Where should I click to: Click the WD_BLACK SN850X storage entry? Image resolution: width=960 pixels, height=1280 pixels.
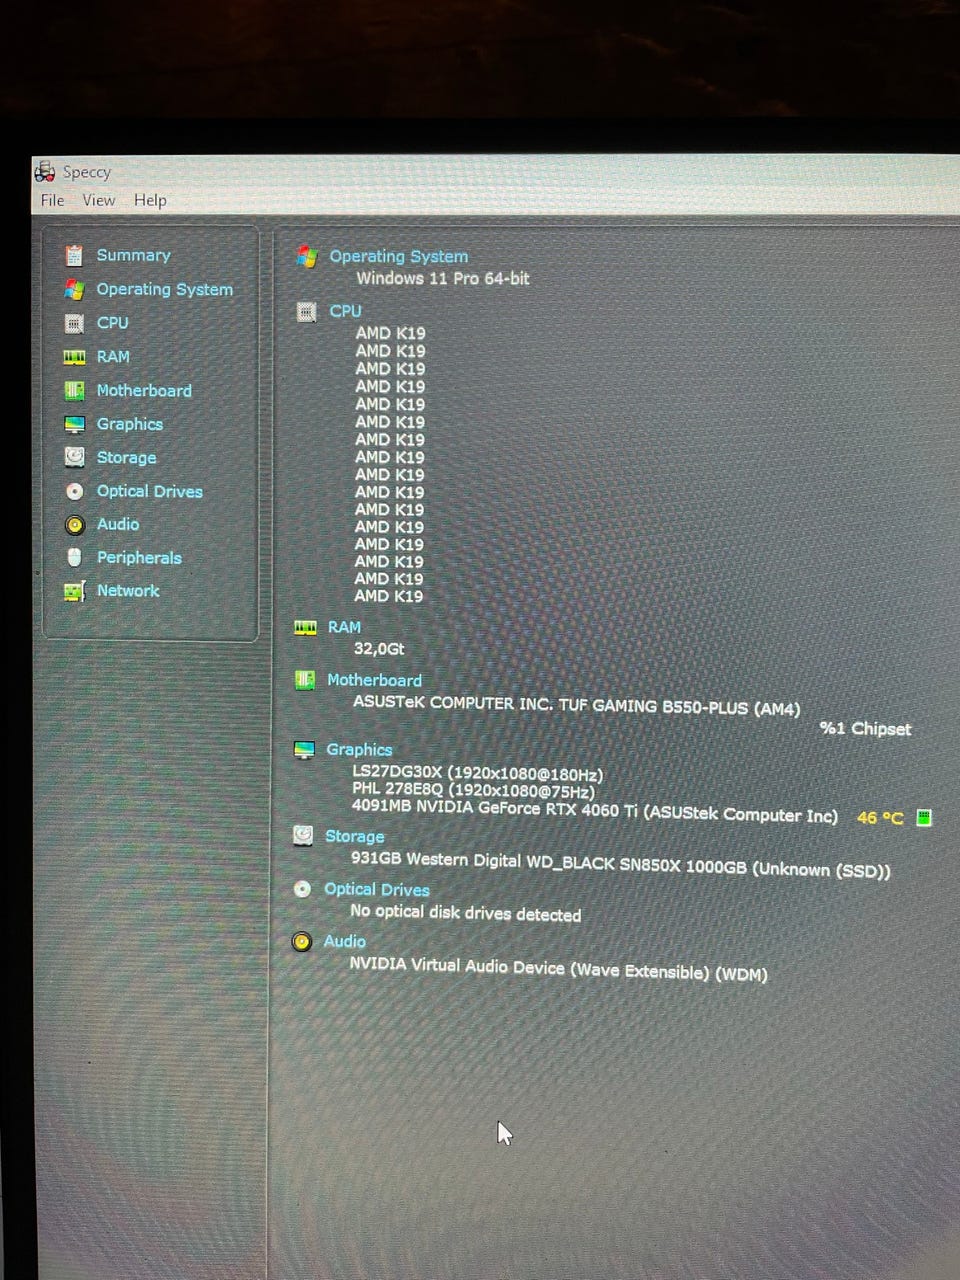coord(620,865)
